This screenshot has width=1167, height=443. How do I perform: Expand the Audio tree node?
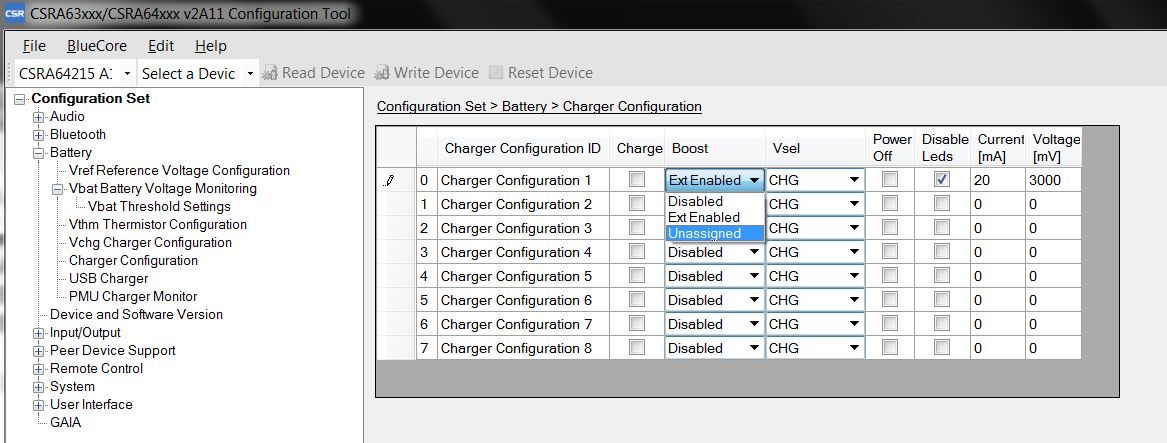39,117
